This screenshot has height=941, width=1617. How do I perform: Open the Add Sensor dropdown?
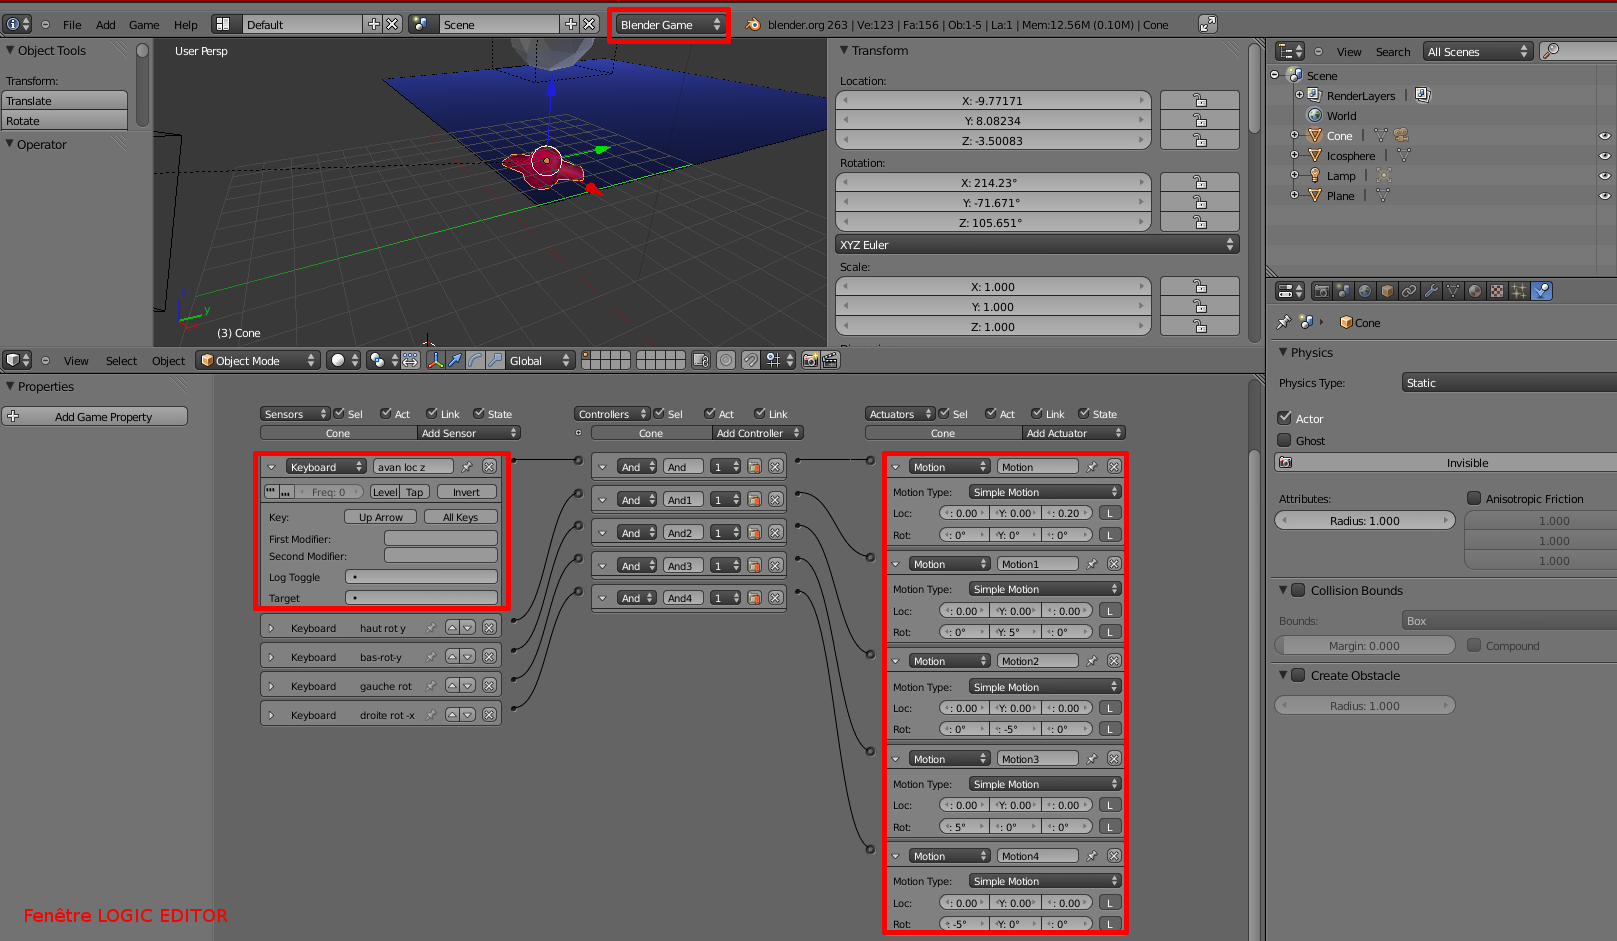(469, 433)
